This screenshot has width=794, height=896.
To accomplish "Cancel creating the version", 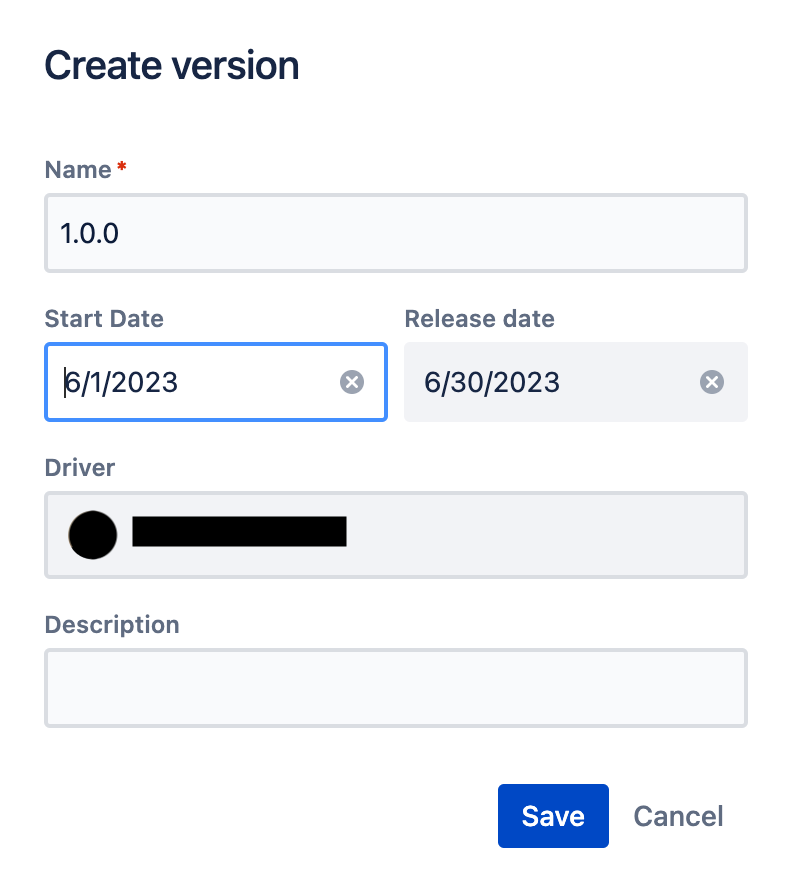I will coord(679,816).
